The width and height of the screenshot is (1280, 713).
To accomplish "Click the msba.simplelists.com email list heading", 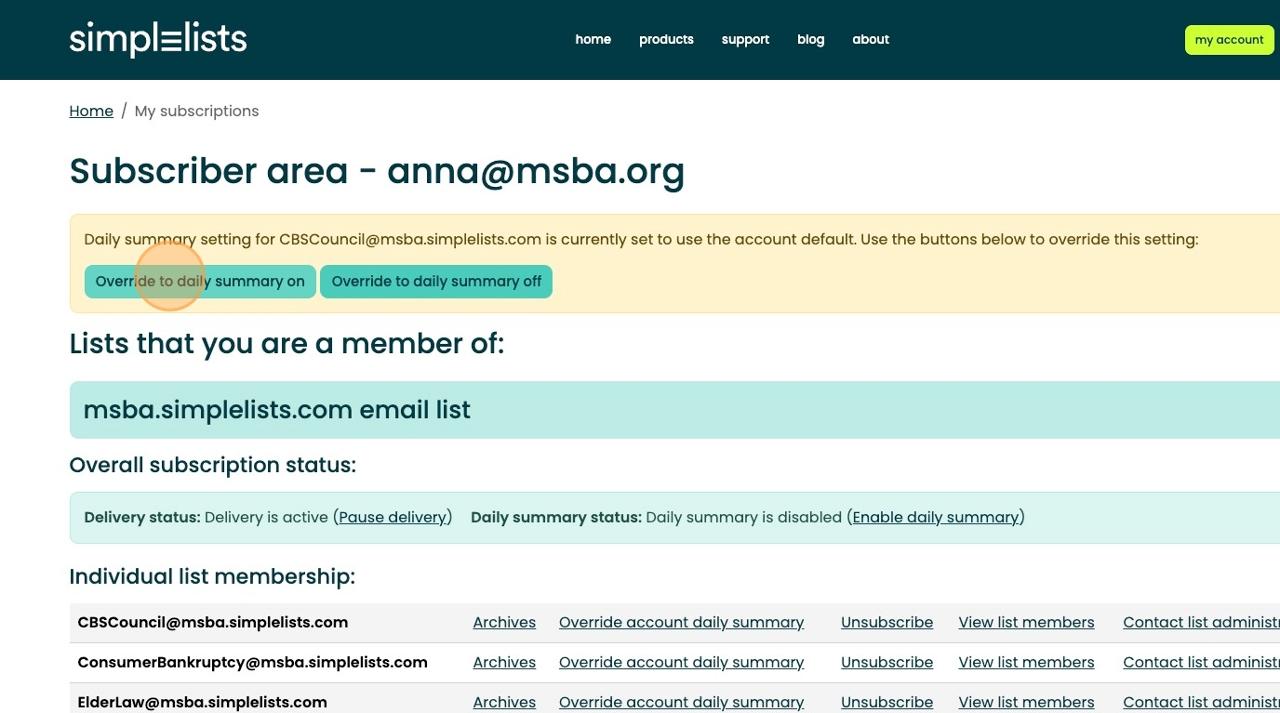I will pos(277,410).
